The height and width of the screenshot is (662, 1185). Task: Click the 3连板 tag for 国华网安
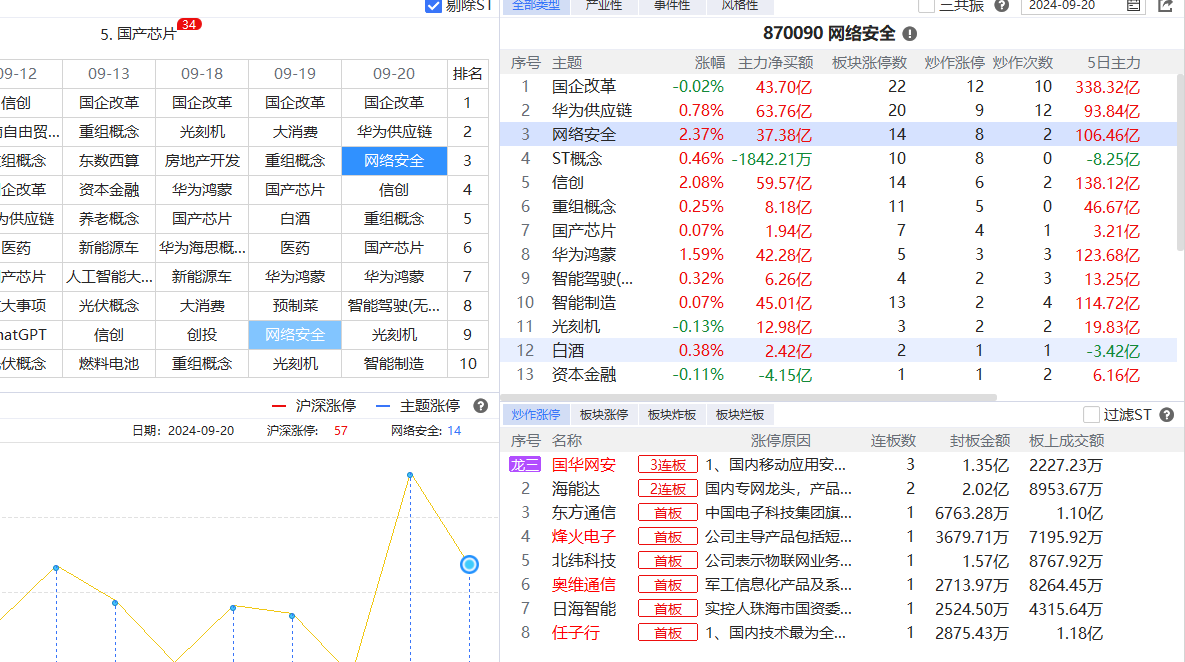pos(668,465)
